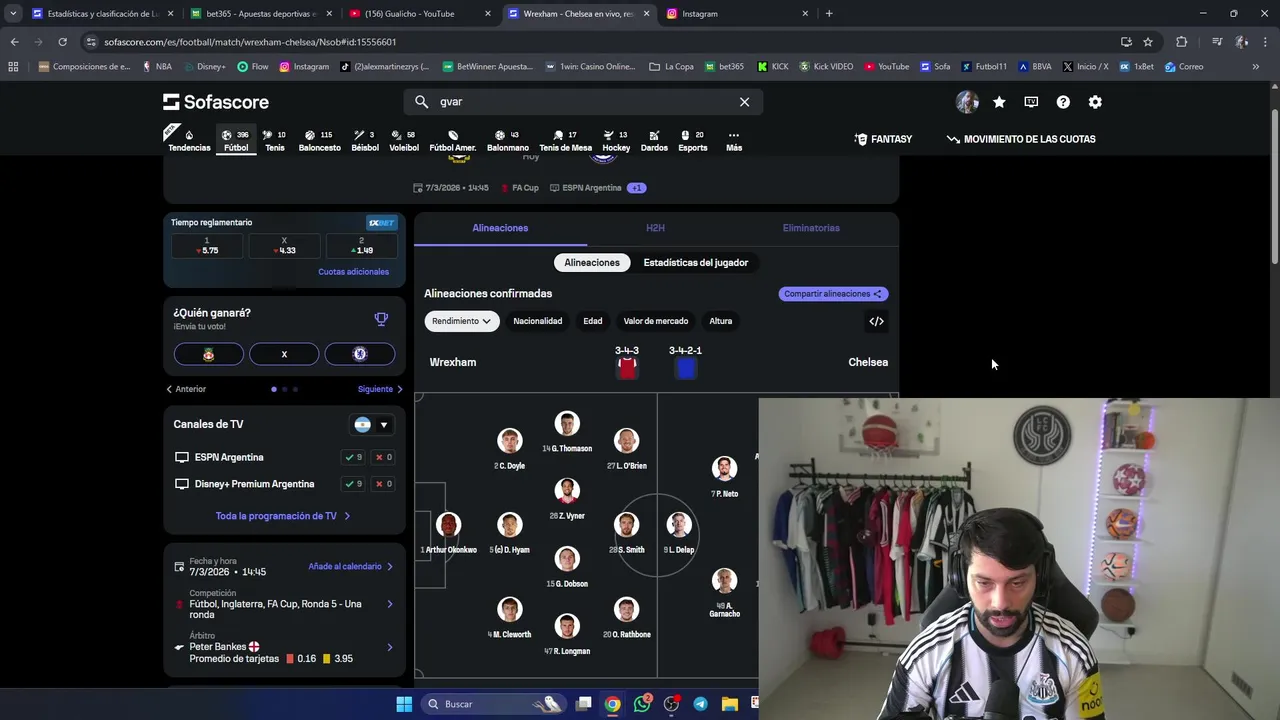Select Estadísticas del jugador sub-tab

(x=696, y=263)
